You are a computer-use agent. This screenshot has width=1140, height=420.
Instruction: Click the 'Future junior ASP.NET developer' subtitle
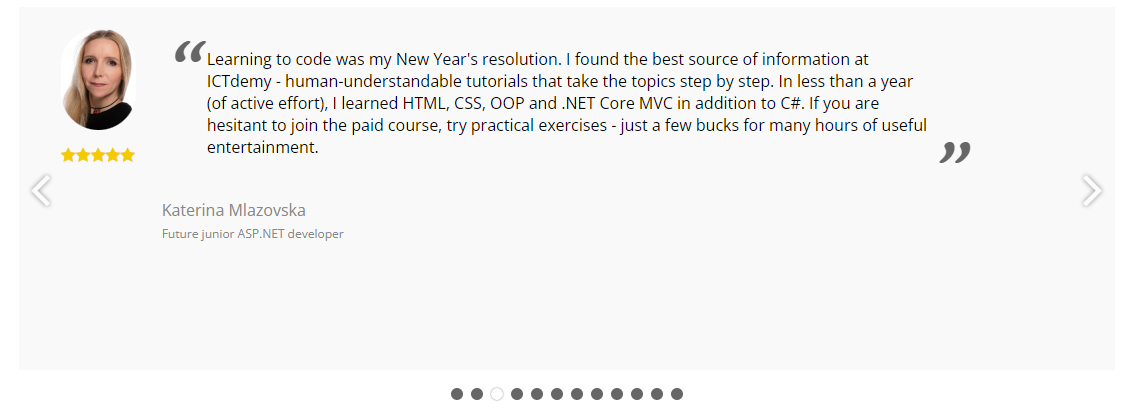(252, 234)
